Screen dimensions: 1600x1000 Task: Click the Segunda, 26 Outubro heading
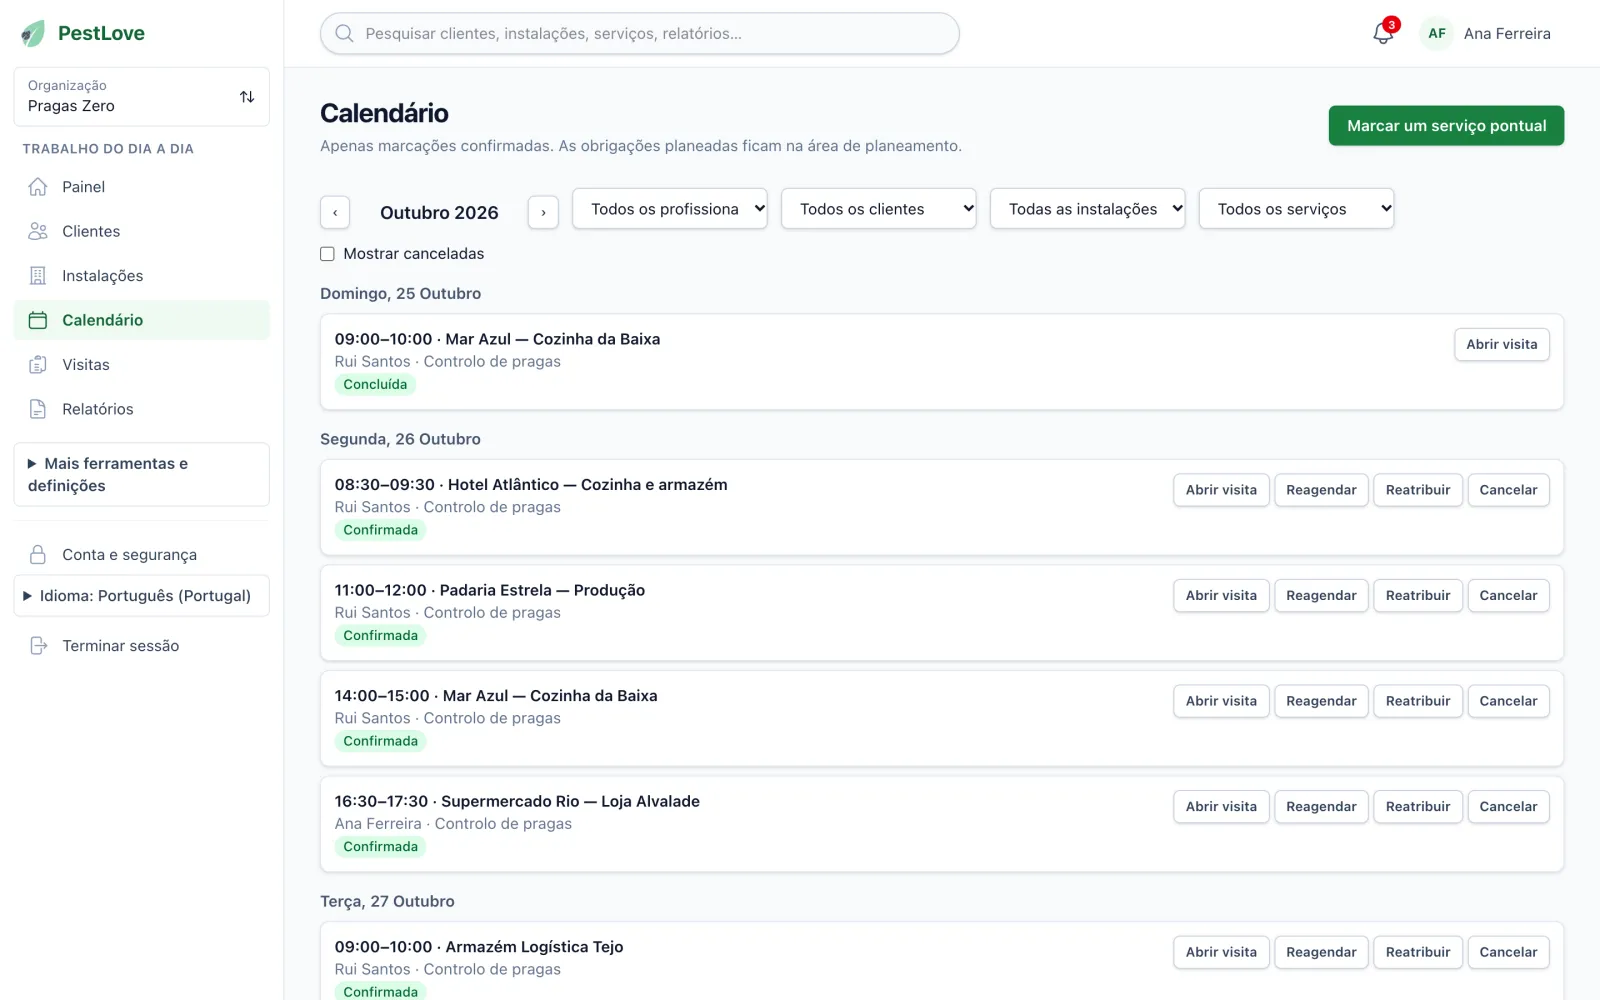pos(400,439)
